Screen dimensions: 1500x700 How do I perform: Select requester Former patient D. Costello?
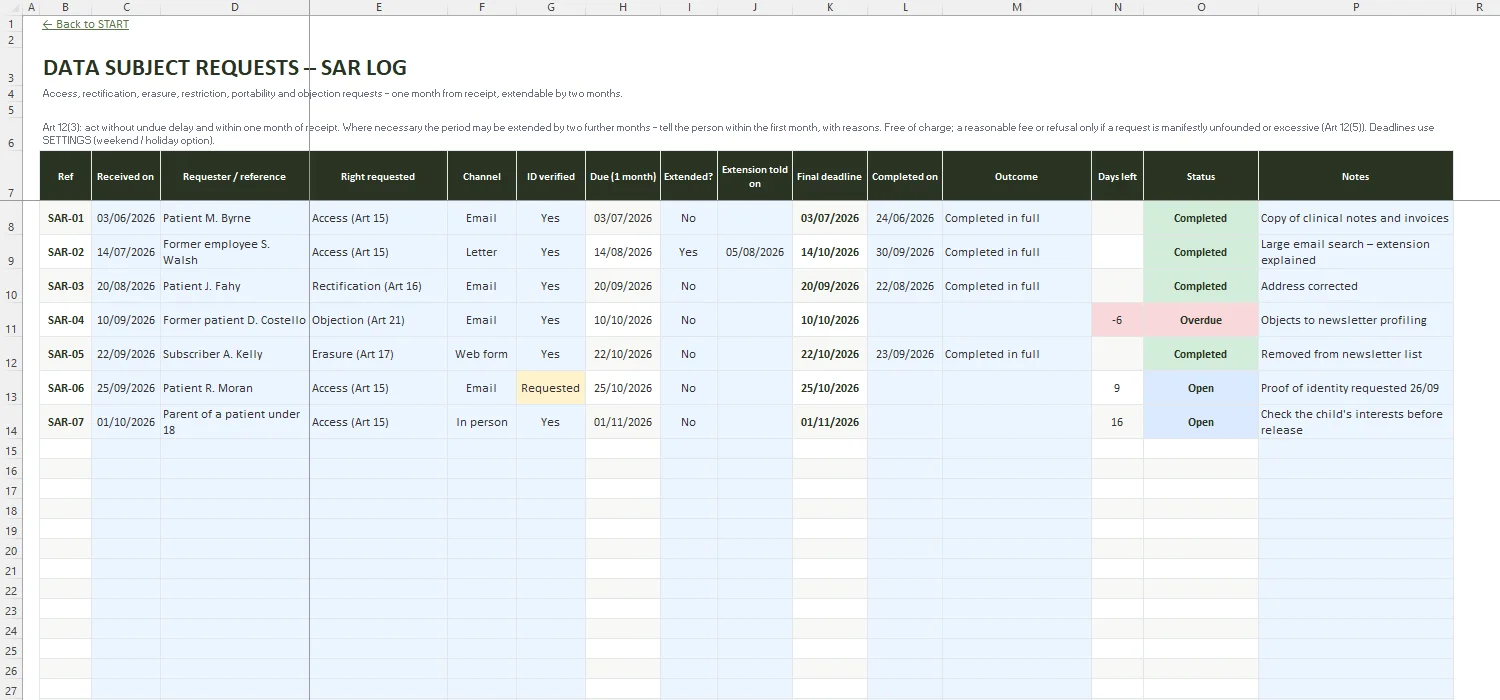tap(234, 320)
